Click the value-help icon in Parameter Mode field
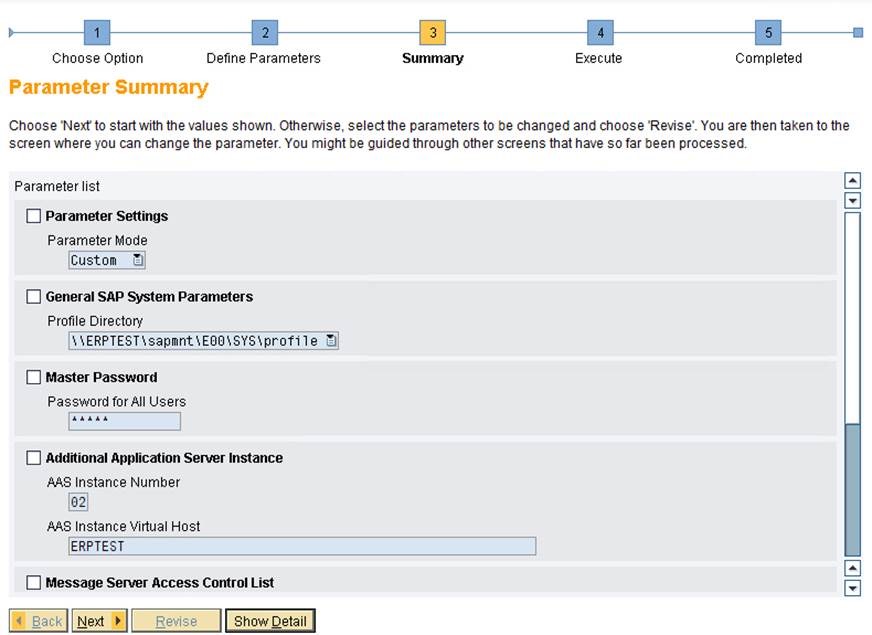Image resolution: width=872 pixels, height=635 pixels. (x=137, y=260)
